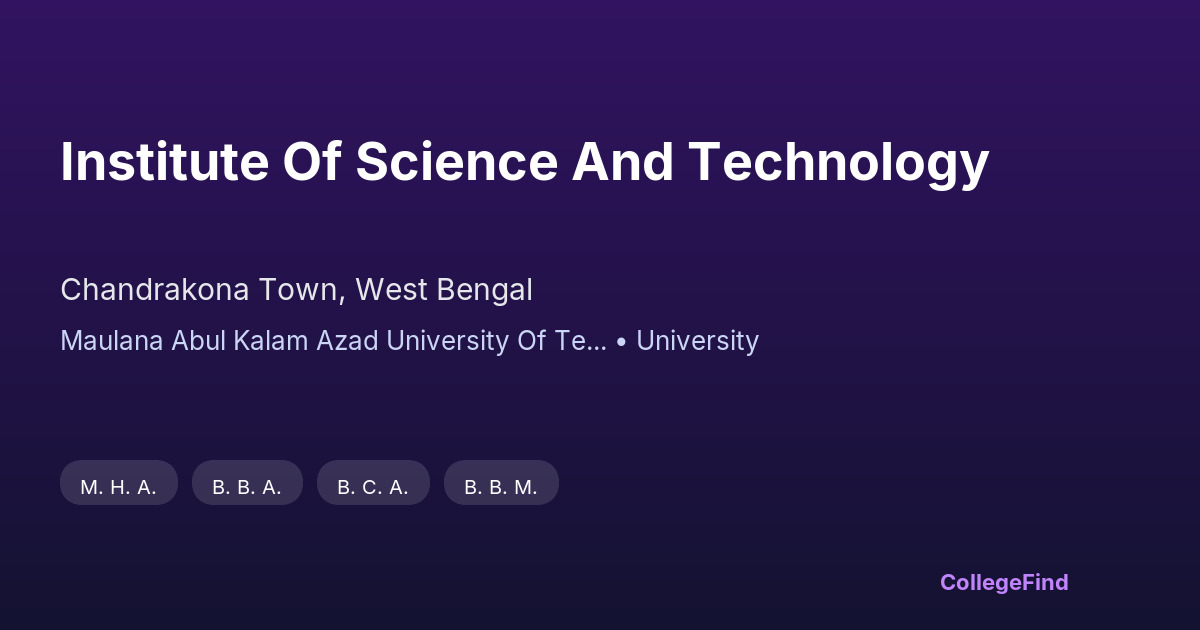The image size is (1200, 630).
Task: Click the West Bengal state name
Action: [x=444, y=290]
